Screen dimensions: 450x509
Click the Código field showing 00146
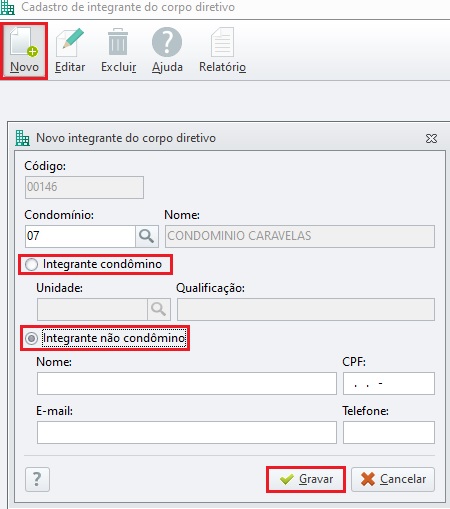[x=84, y=187]
